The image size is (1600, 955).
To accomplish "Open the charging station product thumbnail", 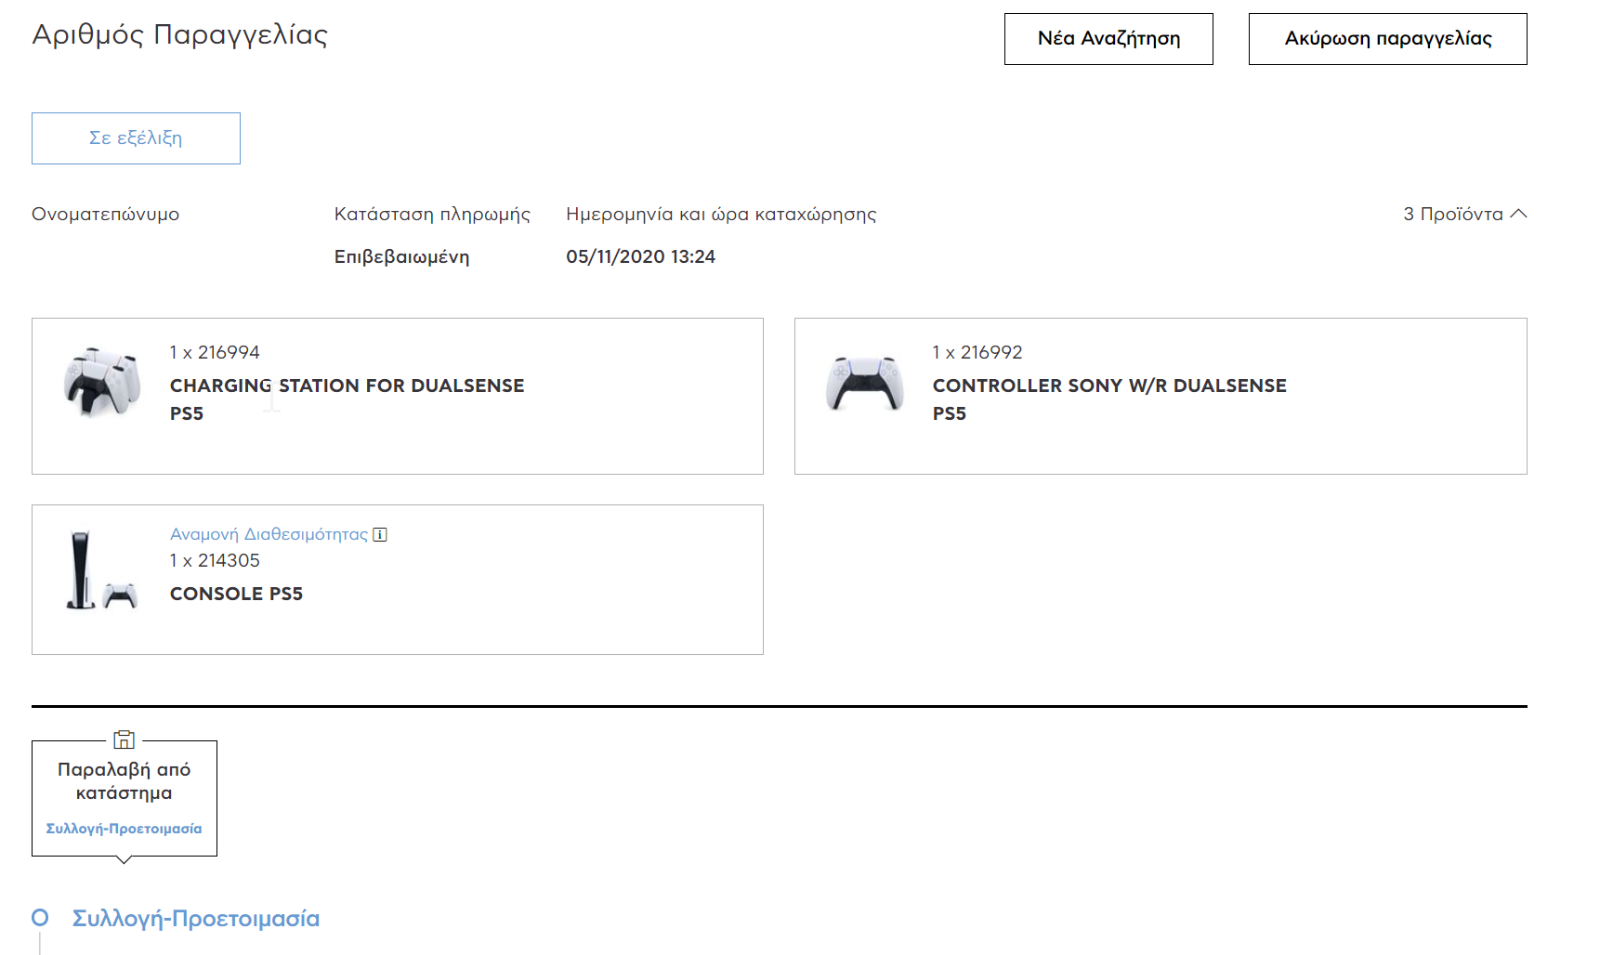I will pyautogui.click(x=101, y=382).
